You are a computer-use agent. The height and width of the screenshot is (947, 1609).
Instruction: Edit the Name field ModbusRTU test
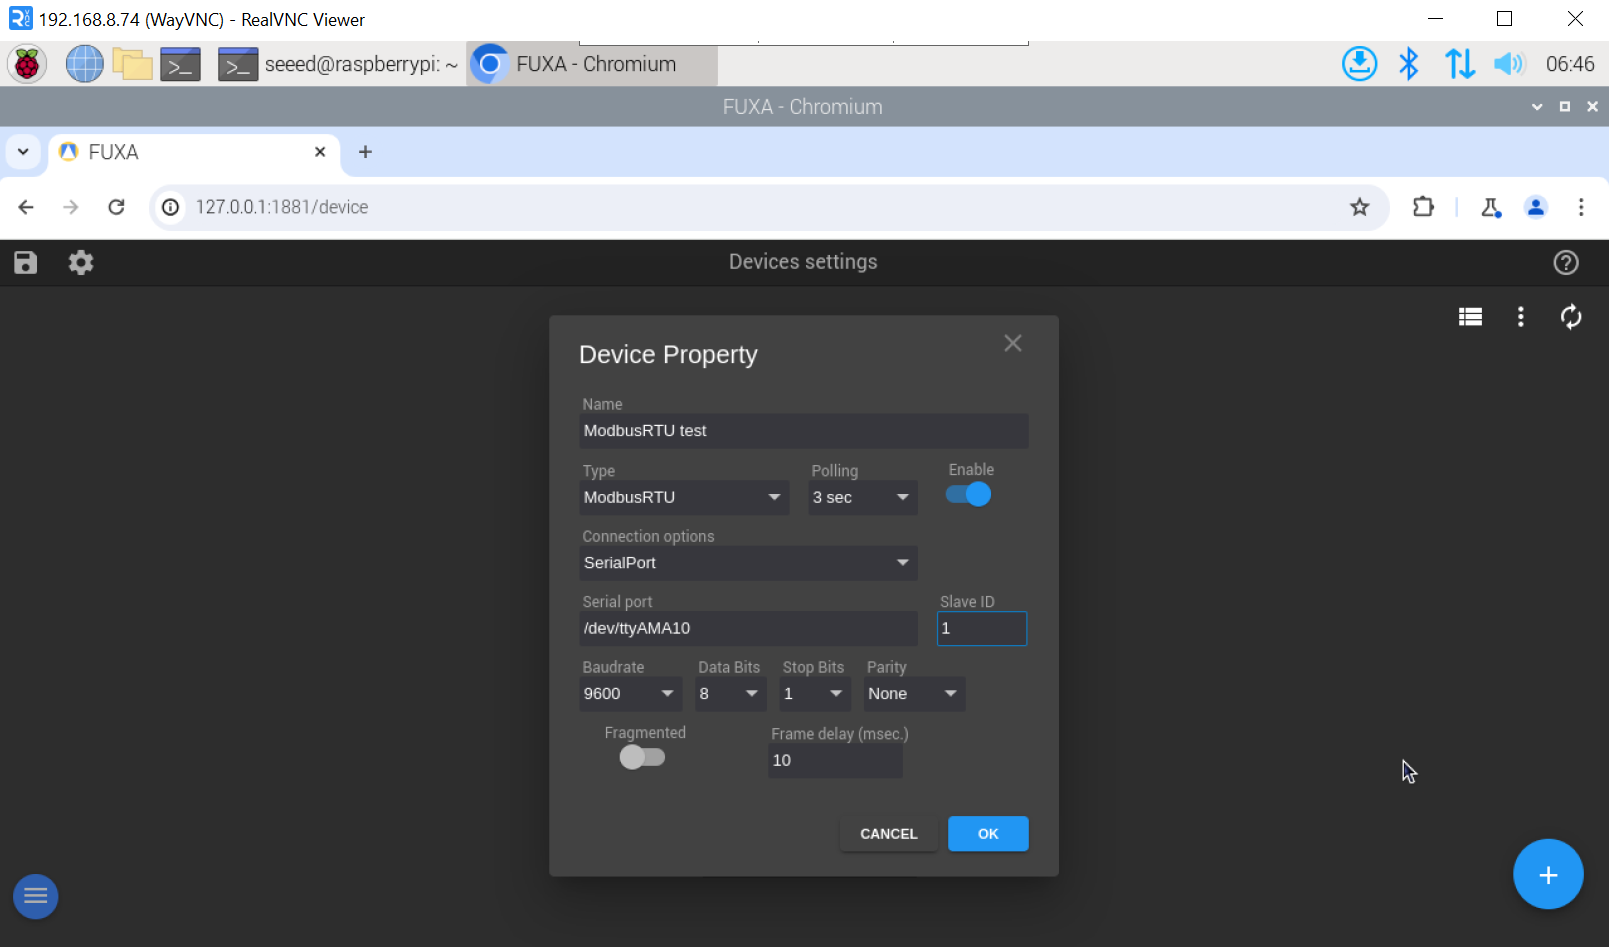click(x=804, y=431)
